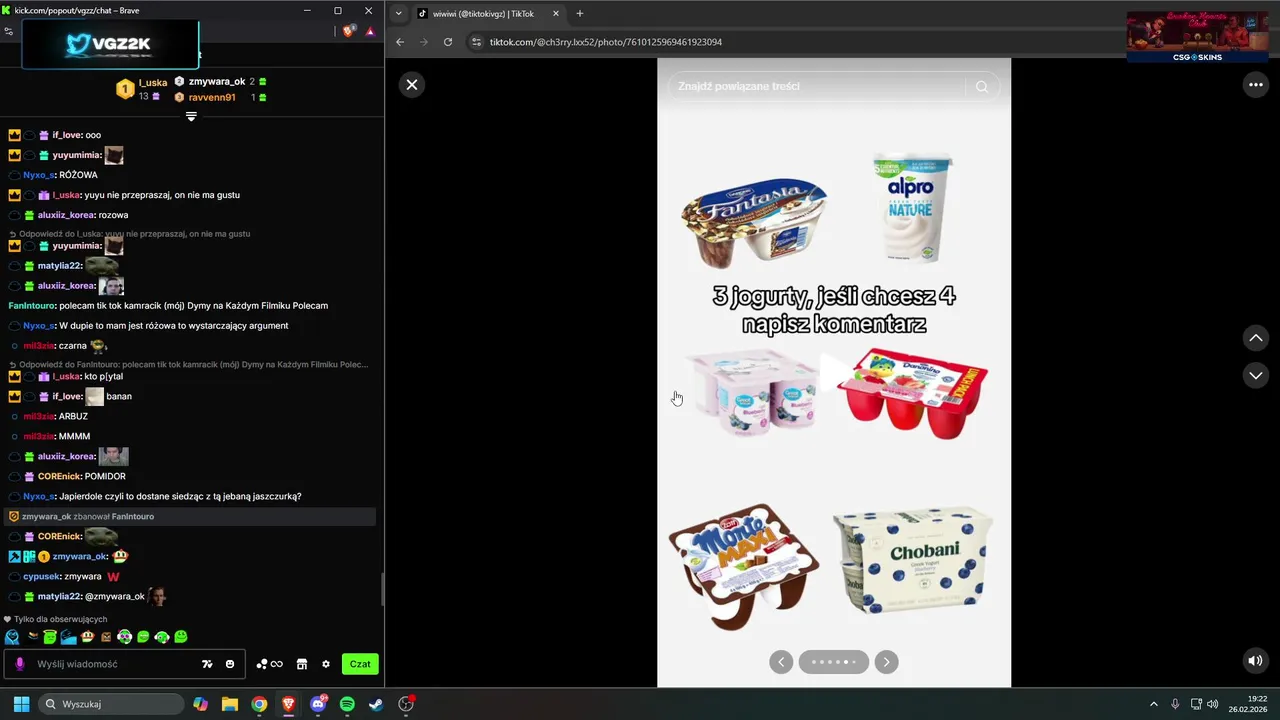
Task: Click the magnifier icon in TikTok search
Action: [982, 87]
